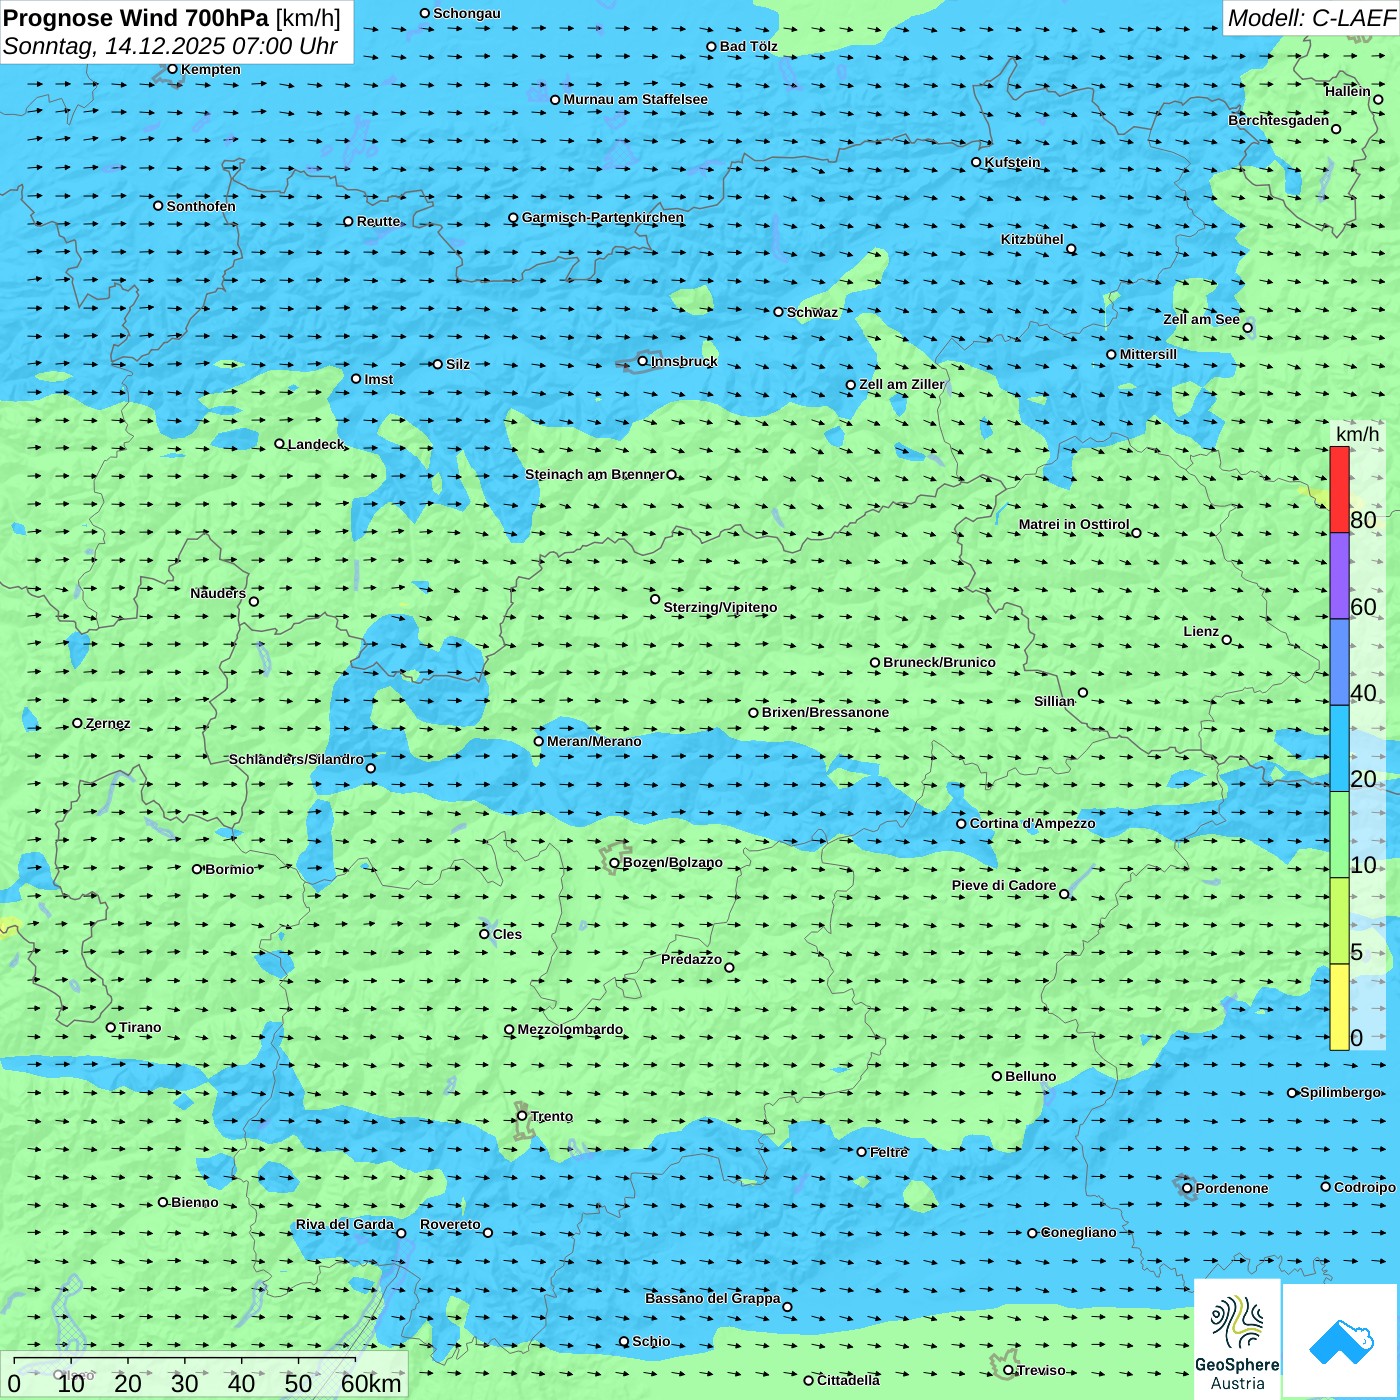Click the 'Sterzing/Vipiteno' label
This screenshot has width=1400, height=1400.
[720, 607]
